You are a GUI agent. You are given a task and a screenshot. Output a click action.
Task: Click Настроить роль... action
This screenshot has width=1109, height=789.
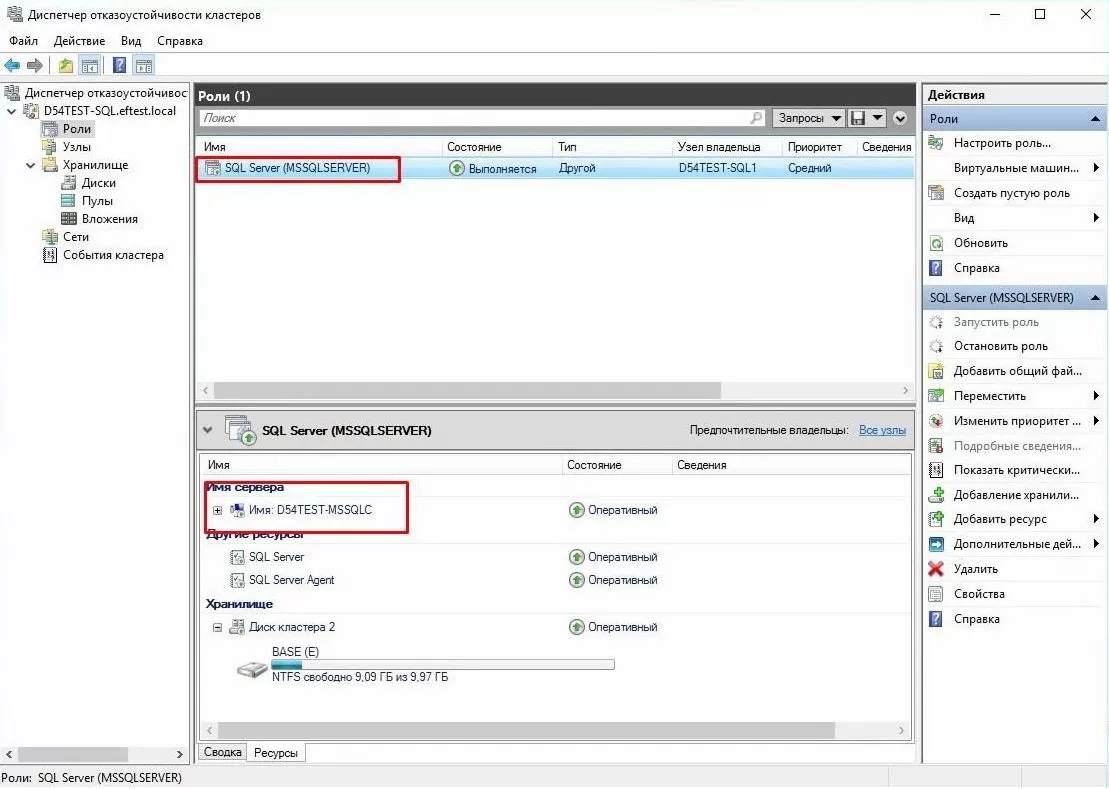(1002, 143)
